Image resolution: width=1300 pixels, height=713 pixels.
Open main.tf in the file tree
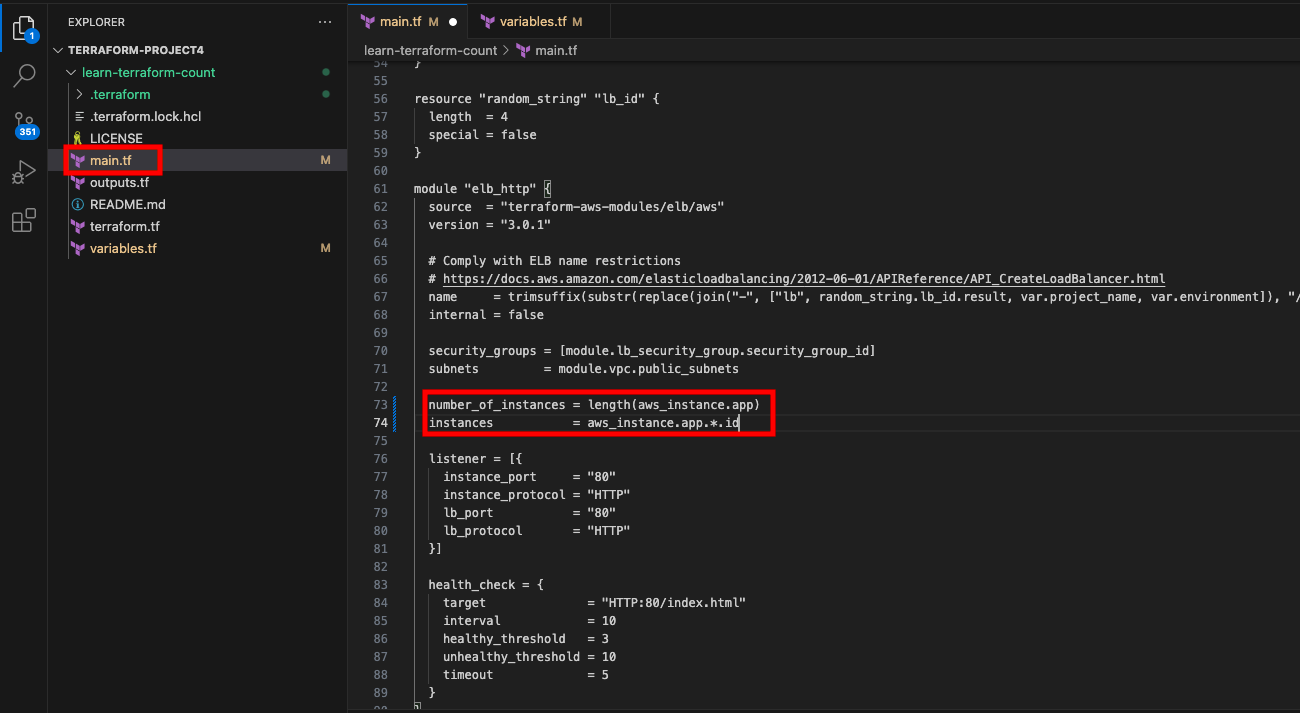pos(110,160)
